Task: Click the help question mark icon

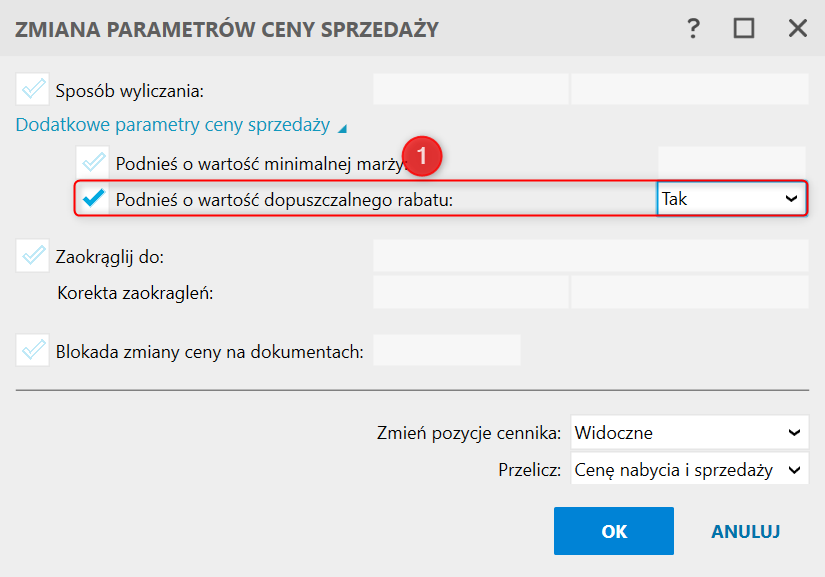Action: 693,29
